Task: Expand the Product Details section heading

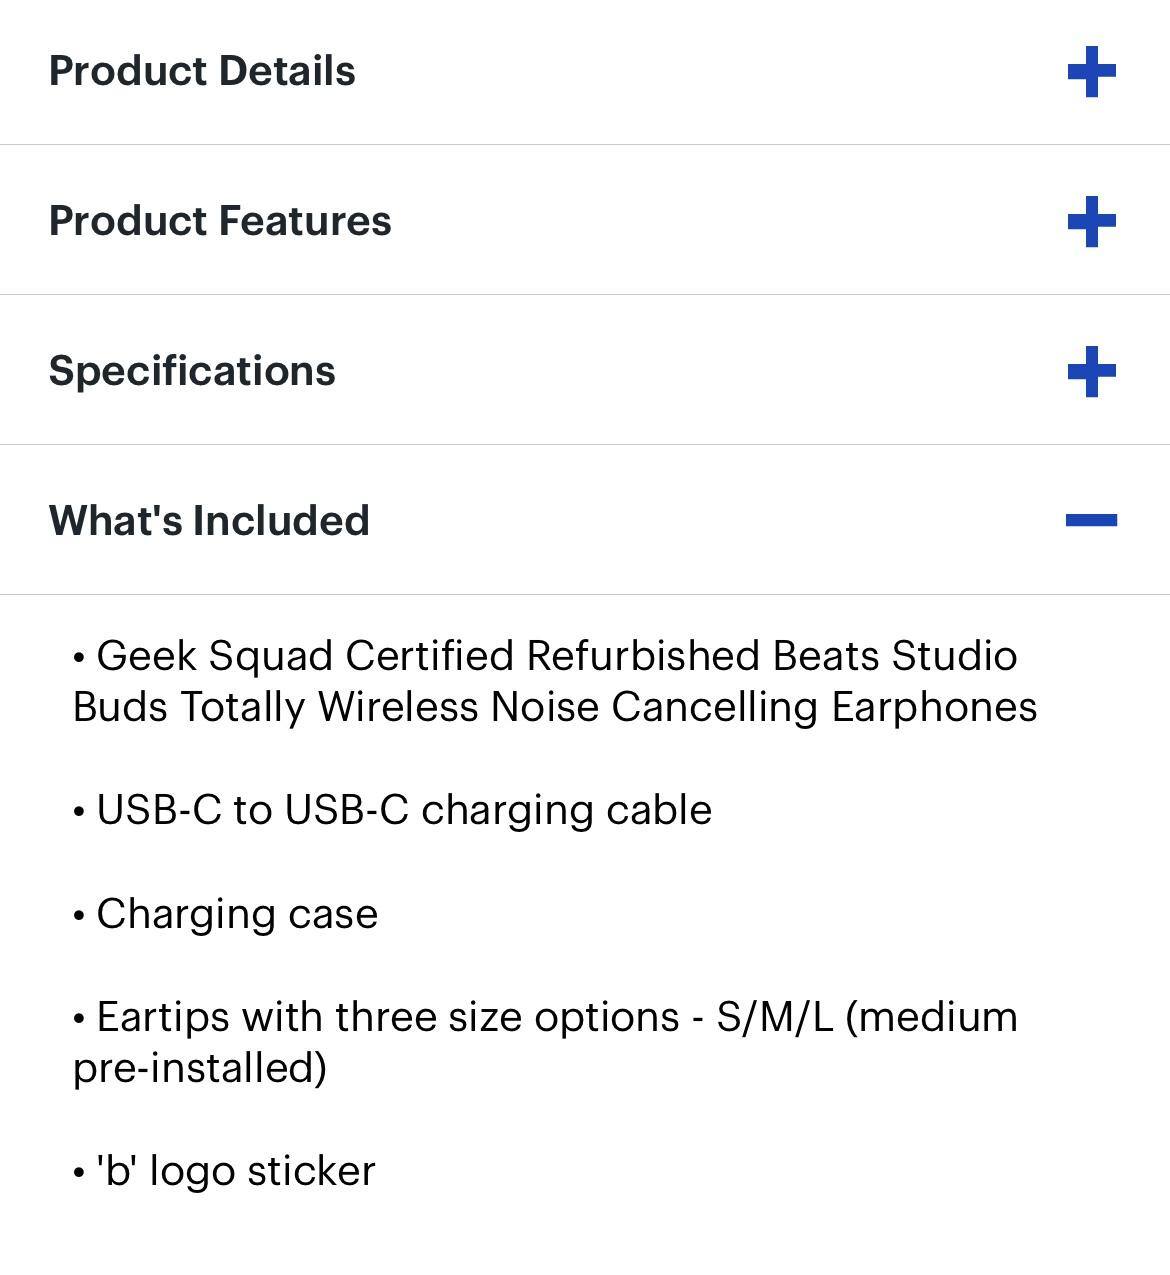Action: coord(202,72)
